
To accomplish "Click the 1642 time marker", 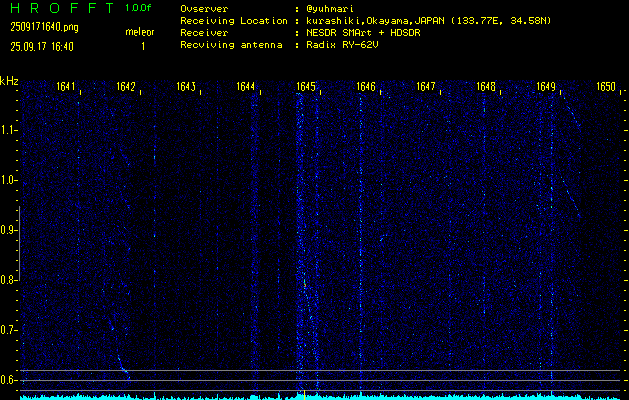I will (x=126, y=86).
